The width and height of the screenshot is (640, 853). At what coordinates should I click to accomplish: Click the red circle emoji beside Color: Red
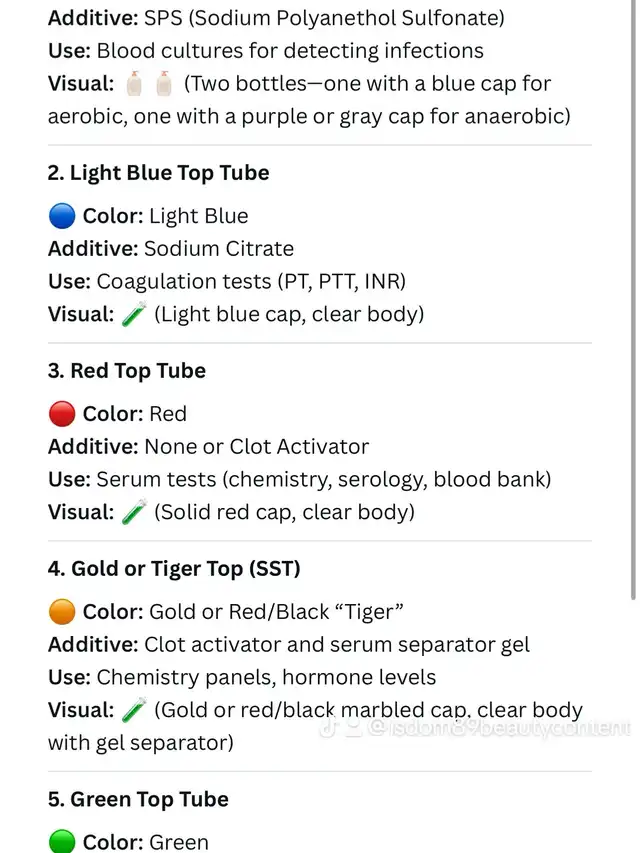pos(62,414)
